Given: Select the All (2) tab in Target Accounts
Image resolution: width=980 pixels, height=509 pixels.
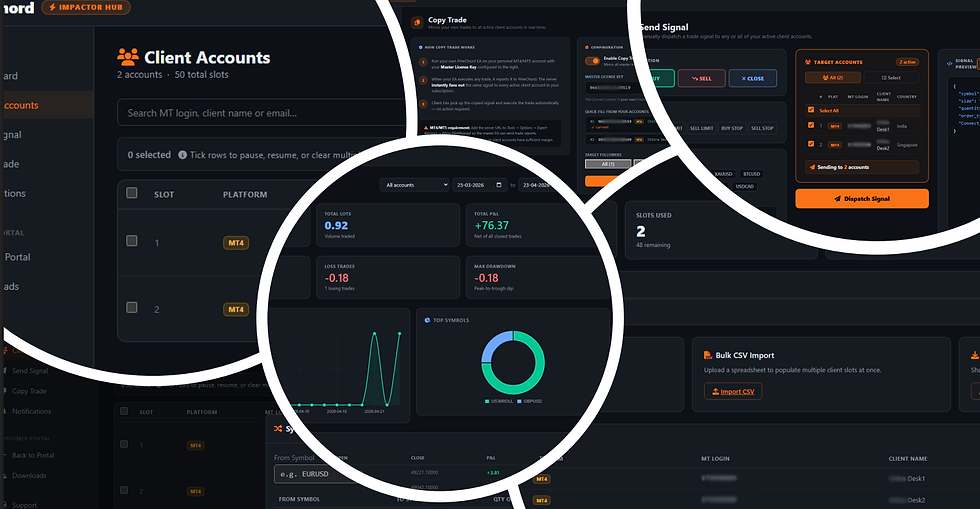Looking at the screenshot, I should 832,78.
